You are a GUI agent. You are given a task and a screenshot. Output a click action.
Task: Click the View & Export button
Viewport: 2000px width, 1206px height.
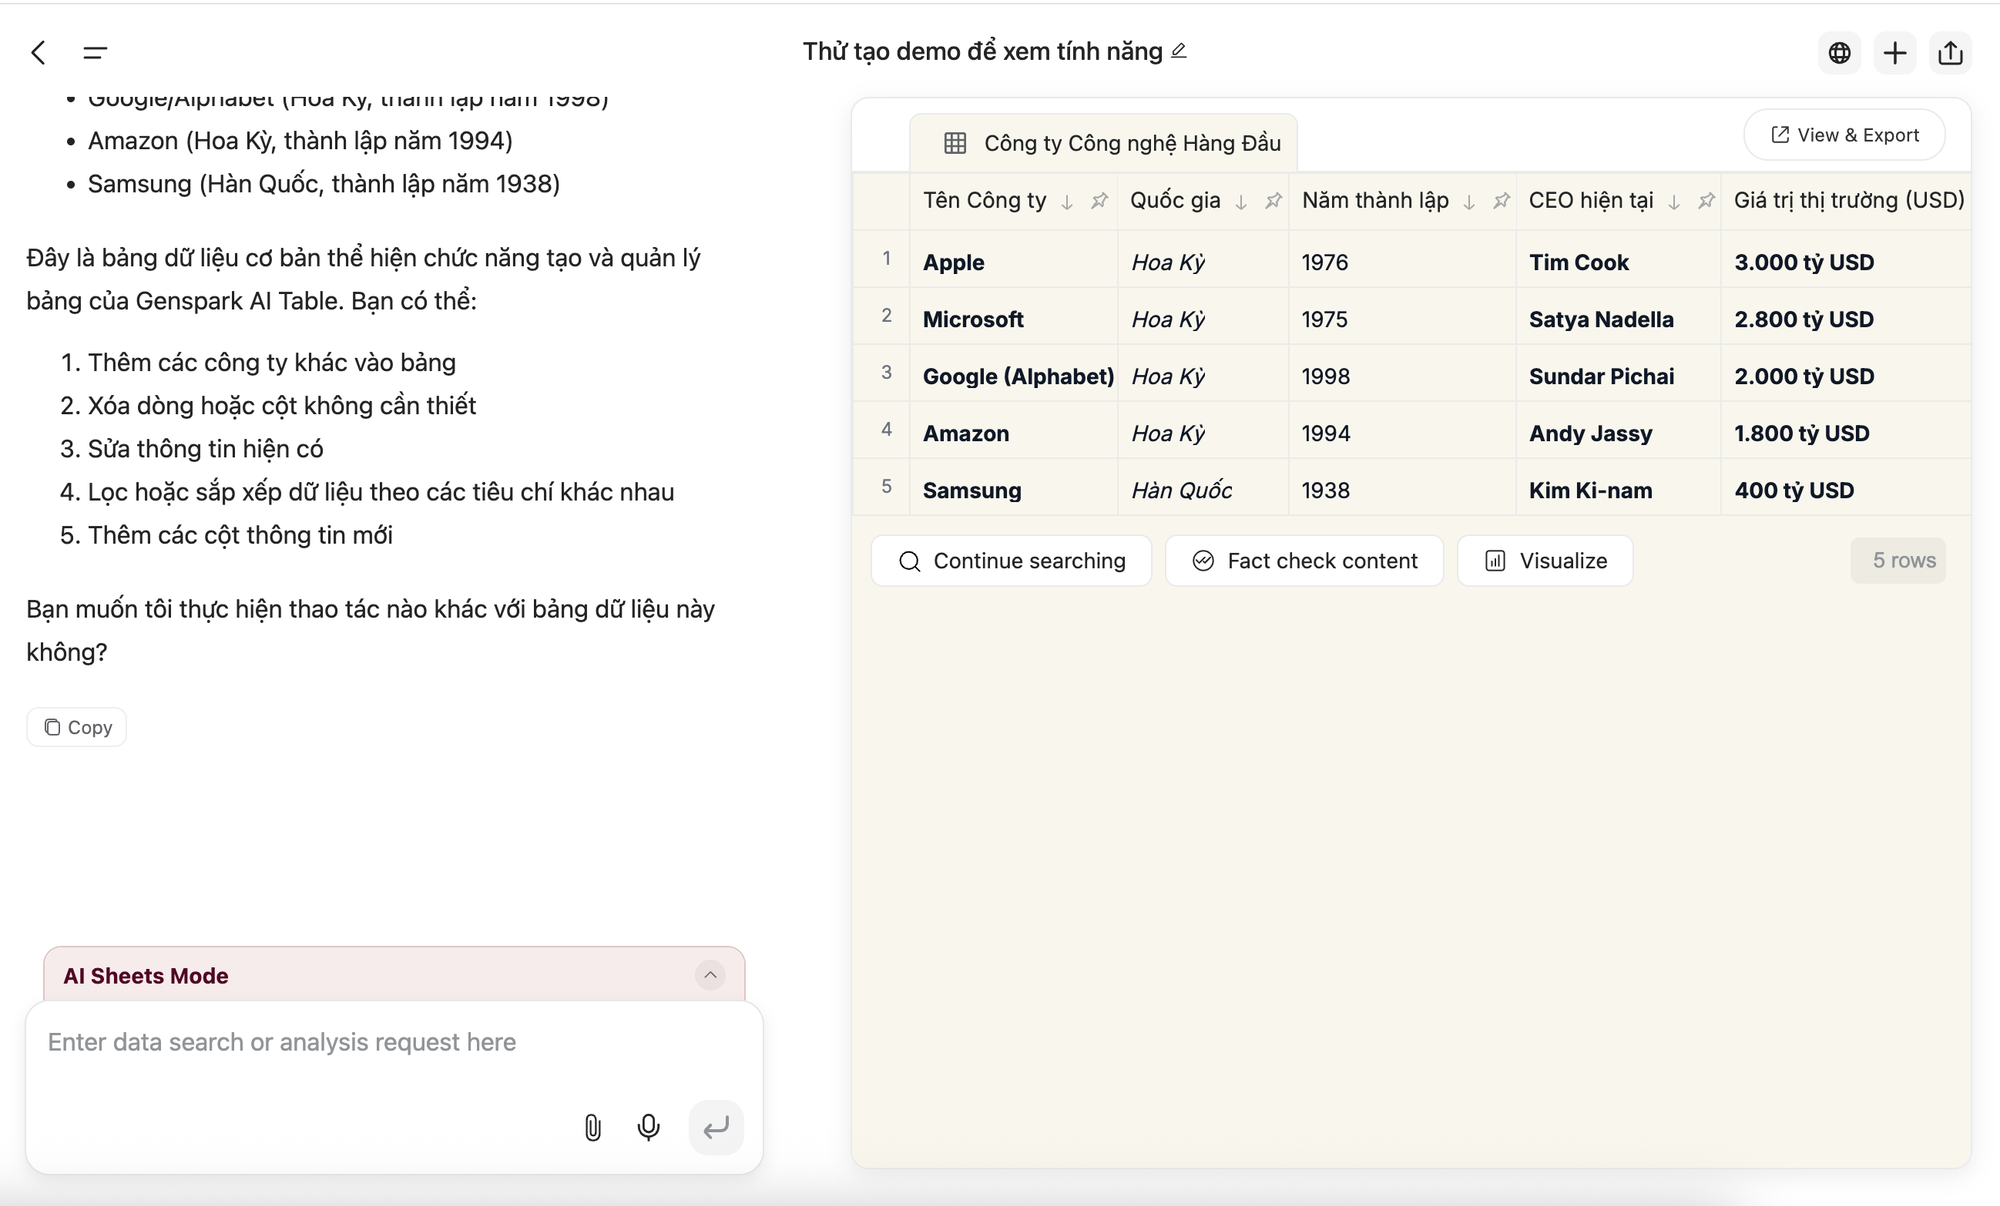tap(1844, 135)
